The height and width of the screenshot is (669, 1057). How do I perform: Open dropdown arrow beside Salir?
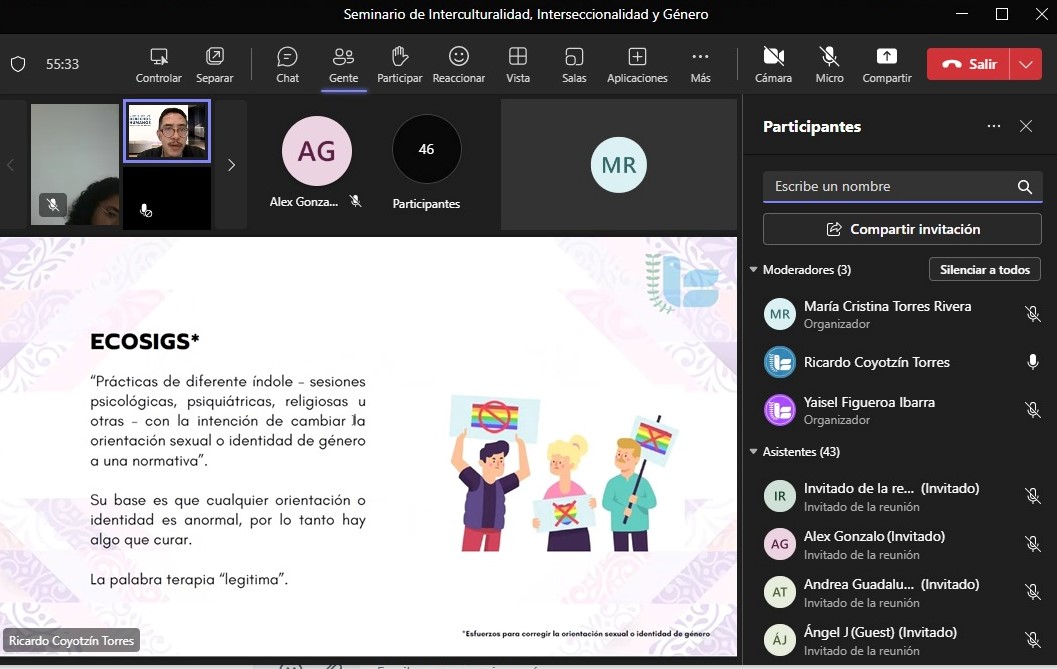pos(1026,64)
